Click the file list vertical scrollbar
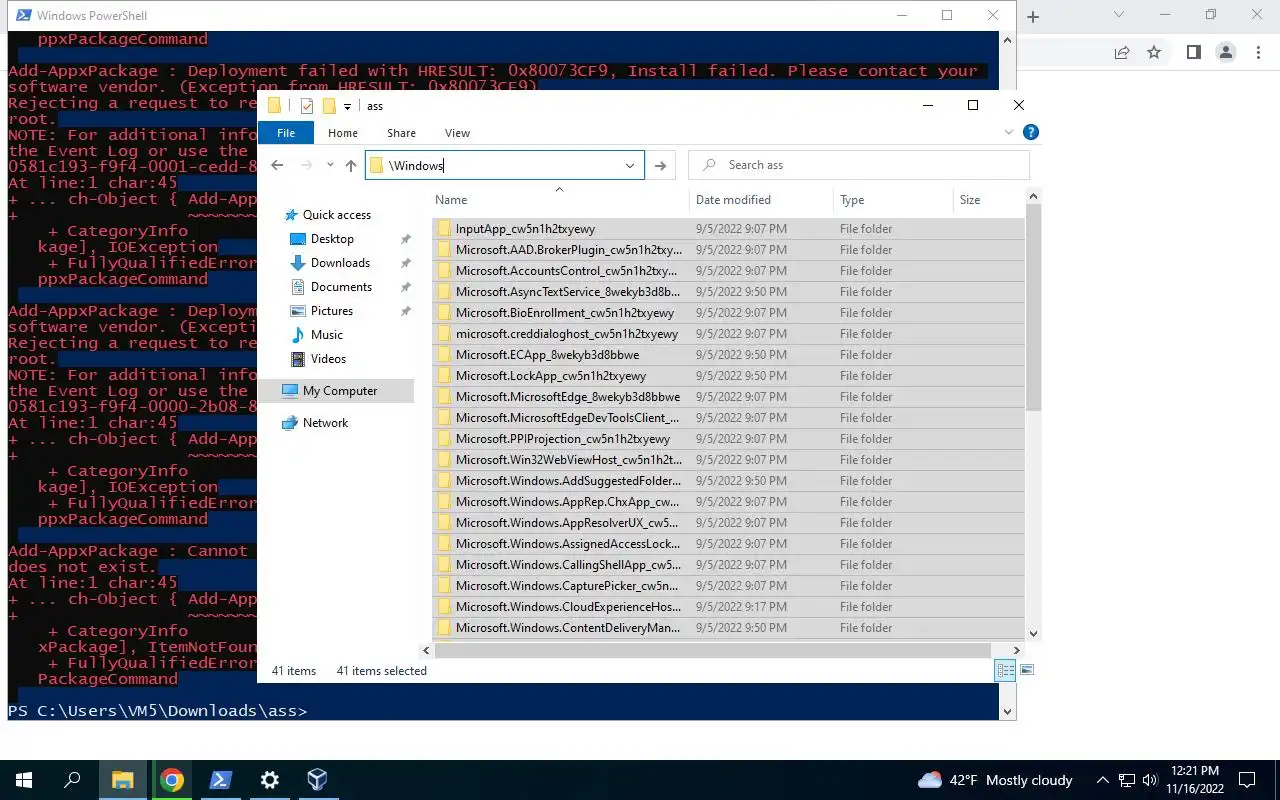Image resolution: width=1280 pixels, height=800 pixels. click(1033, 308)
